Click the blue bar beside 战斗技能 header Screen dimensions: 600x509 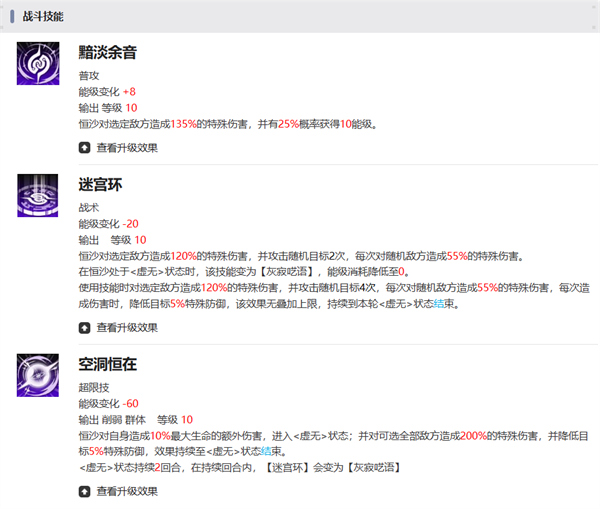pos(12,17)
